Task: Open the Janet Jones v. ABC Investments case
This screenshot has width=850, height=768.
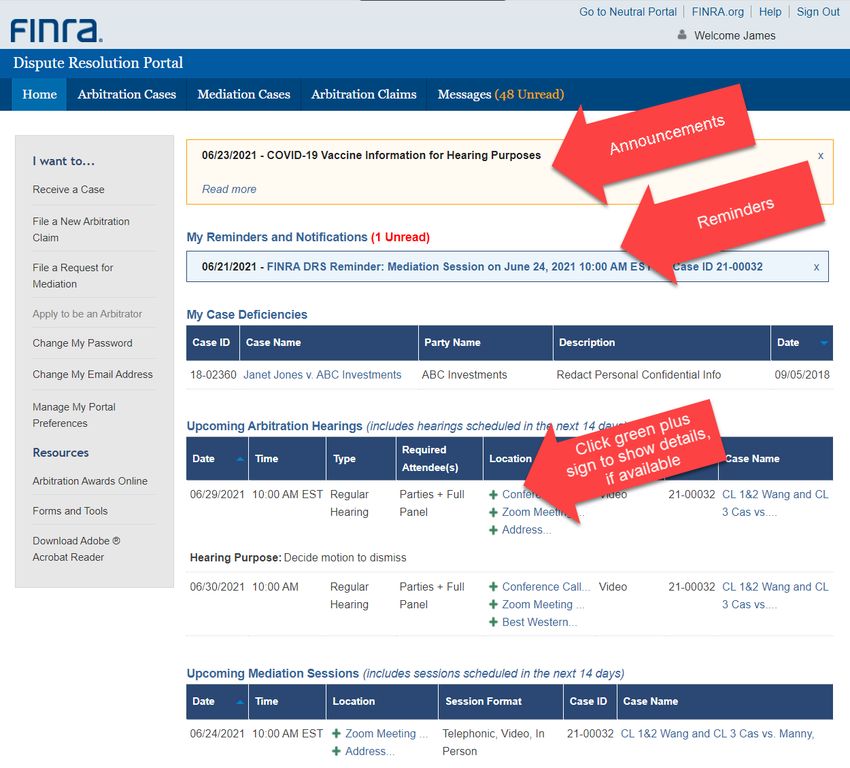Action: pyautogui.click(x=323, y=375)
